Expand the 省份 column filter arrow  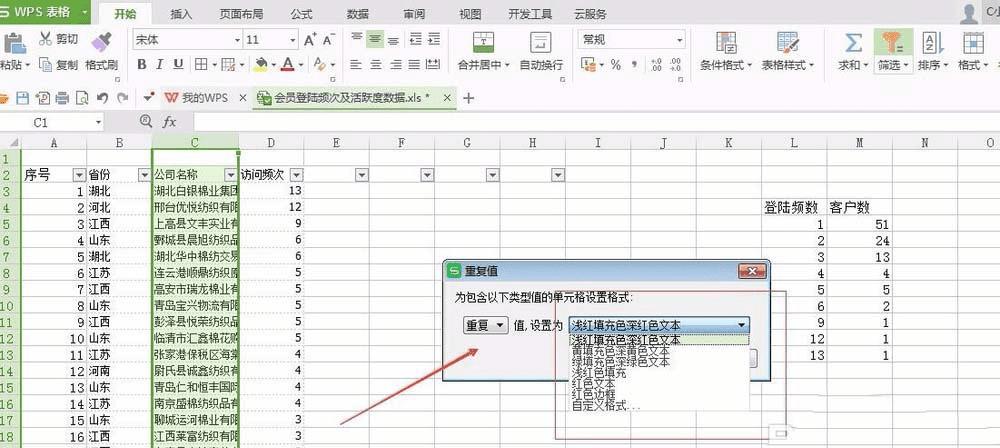tap(144, 175)
